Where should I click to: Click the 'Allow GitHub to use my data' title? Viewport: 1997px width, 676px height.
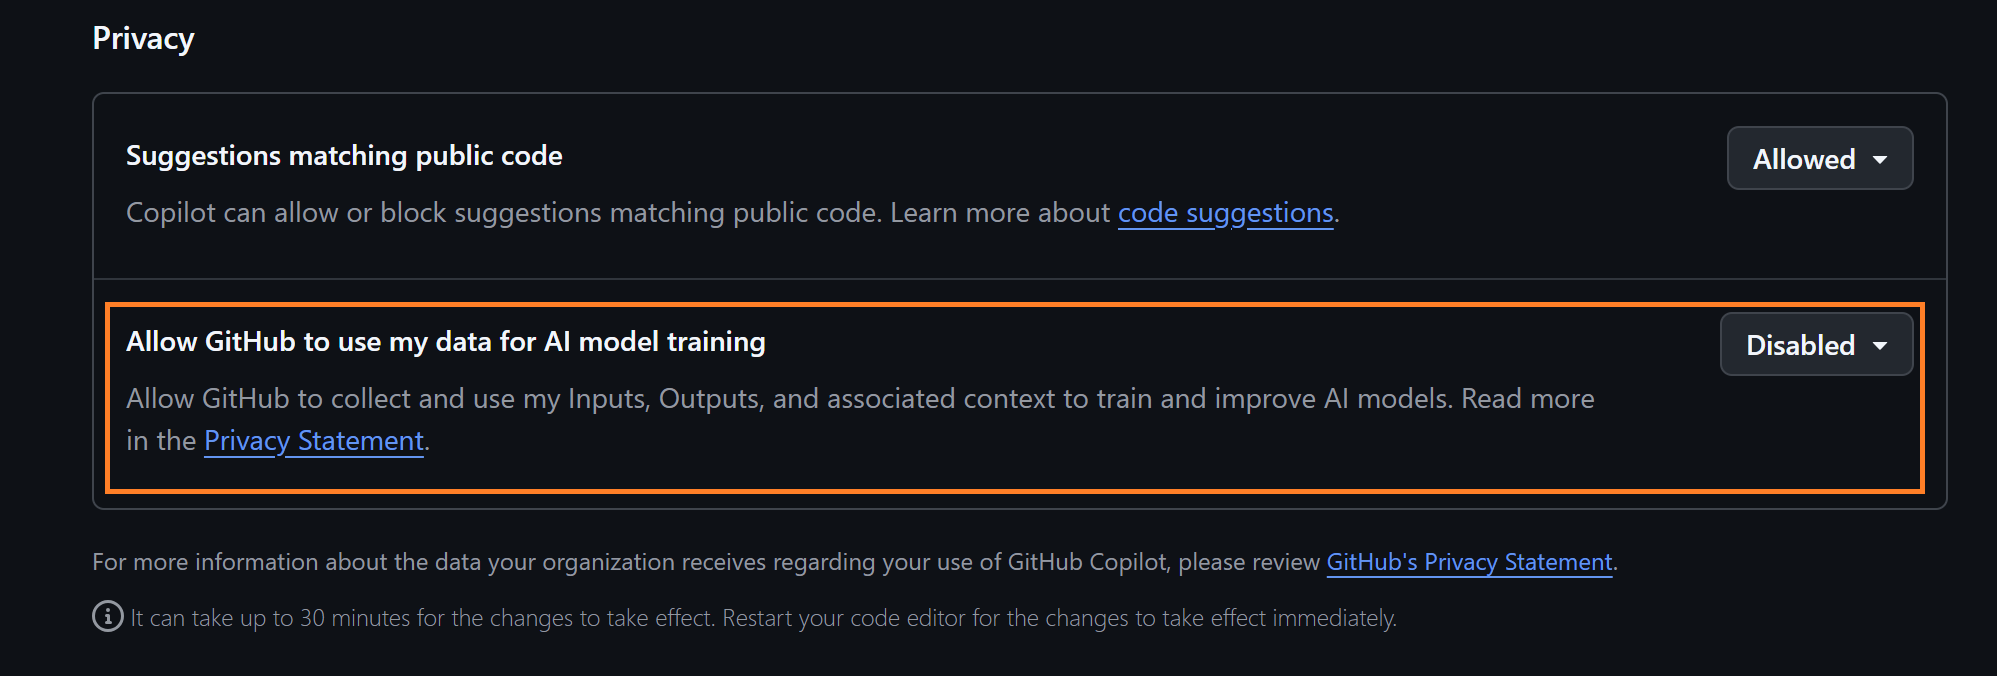445,342
